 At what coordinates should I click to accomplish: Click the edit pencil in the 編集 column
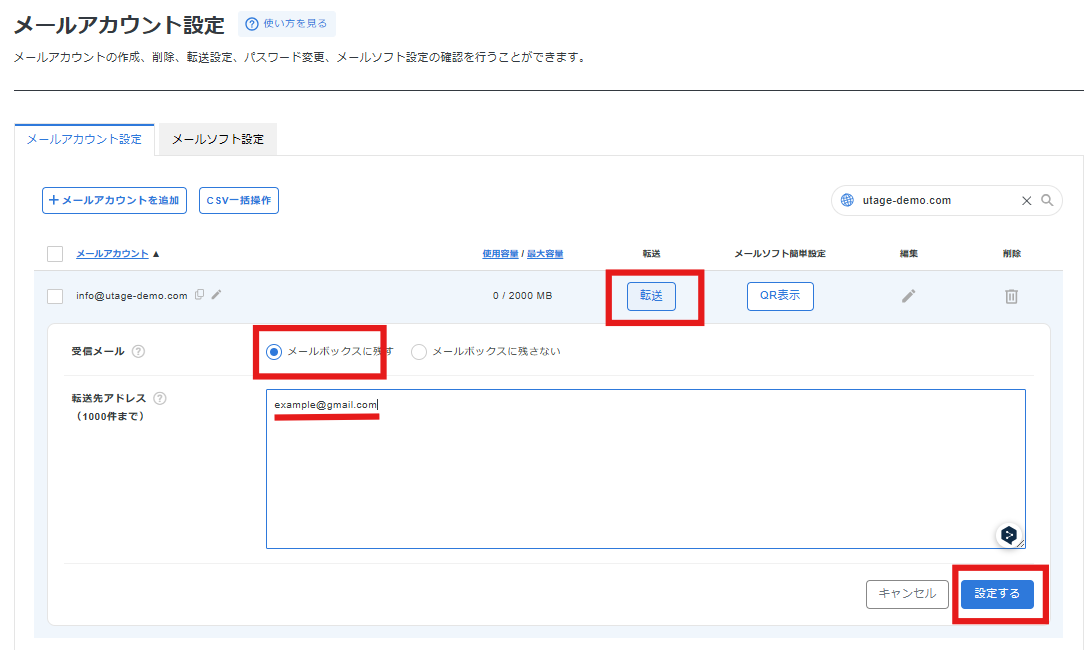click(908, 296)
